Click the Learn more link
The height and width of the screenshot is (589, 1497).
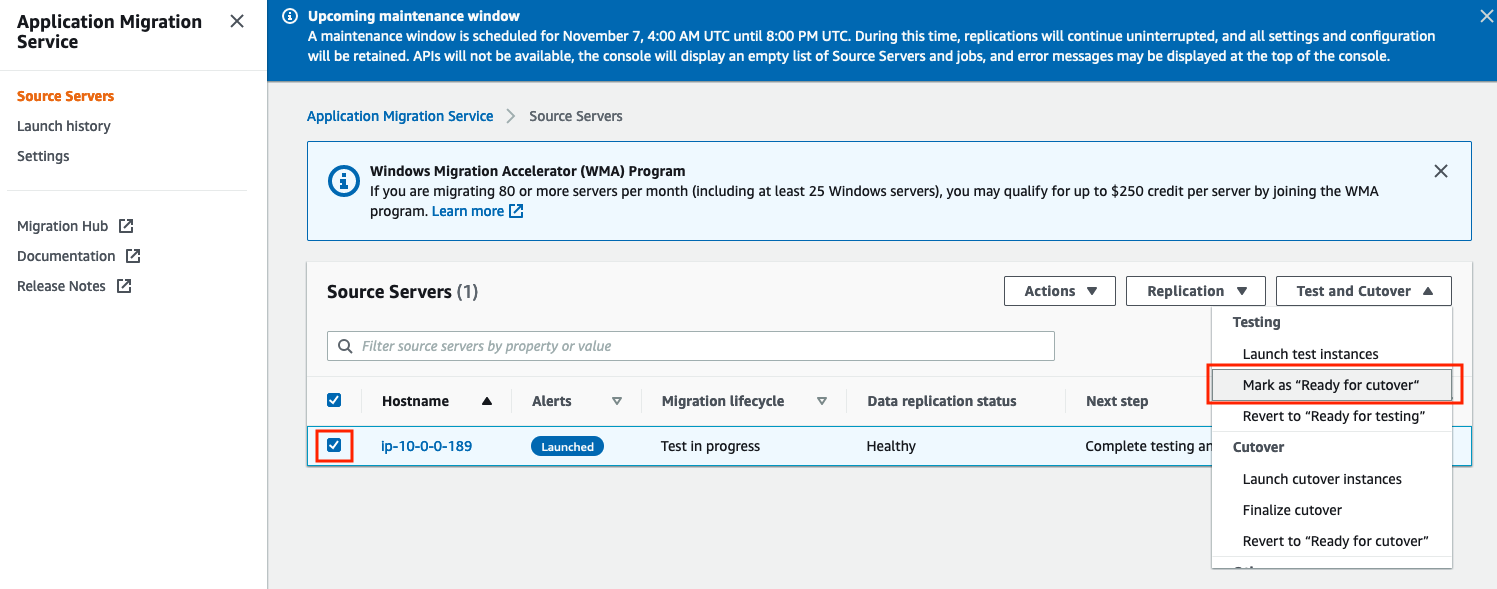pyautogui.click(x=468, y=211)
